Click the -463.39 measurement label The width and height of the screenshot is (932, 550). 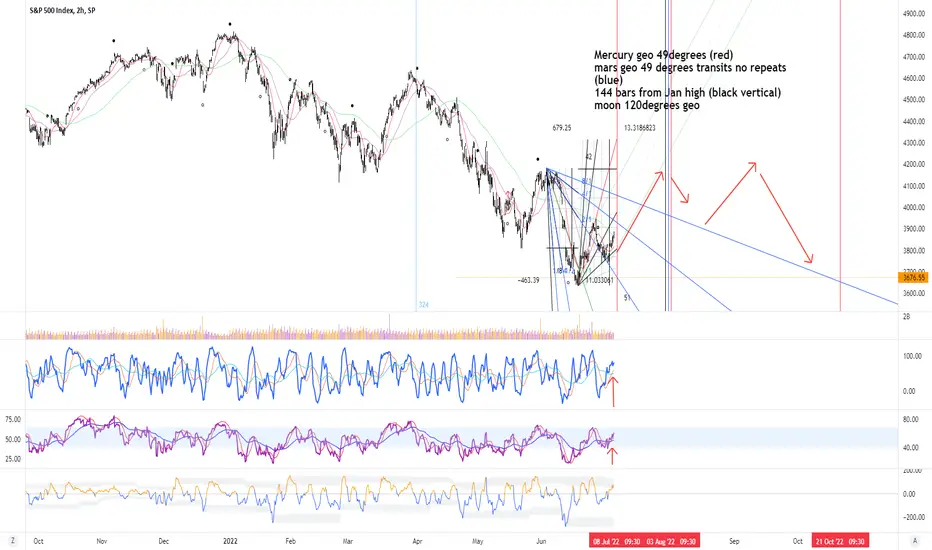(x=528, y=280)
